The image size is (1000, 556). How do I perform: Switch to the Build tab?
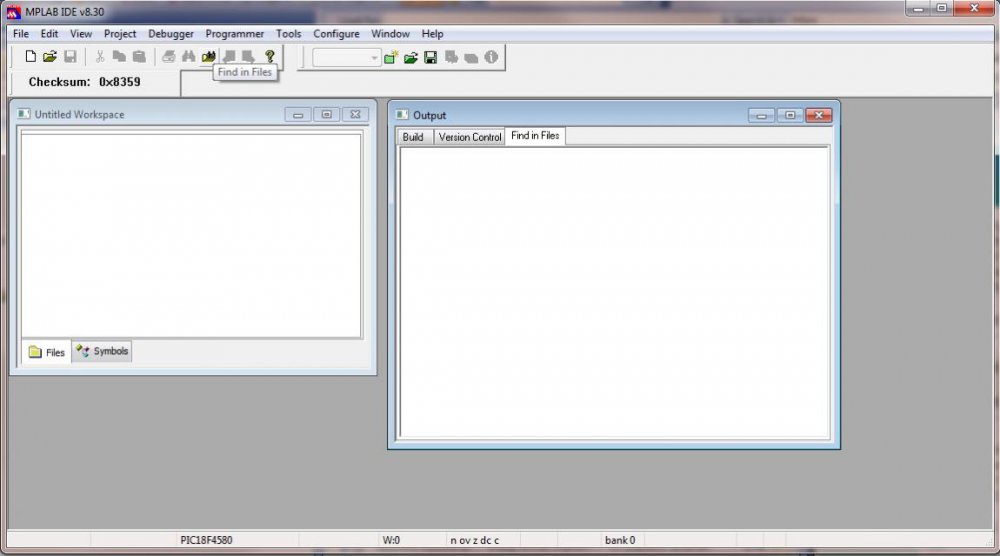pos(413,137)
